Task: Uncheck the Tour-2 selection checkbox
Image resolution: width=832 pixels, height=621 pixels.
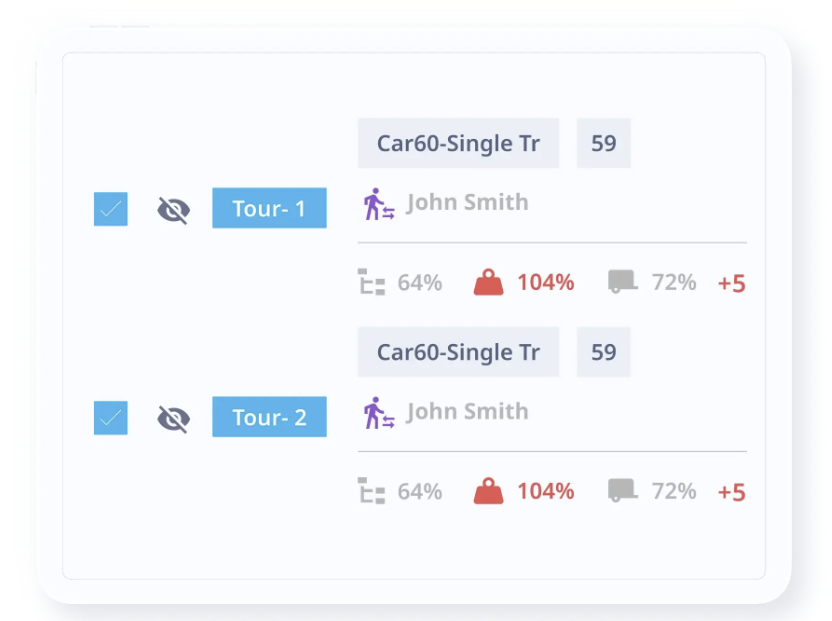Action: (x=110, y=417)
